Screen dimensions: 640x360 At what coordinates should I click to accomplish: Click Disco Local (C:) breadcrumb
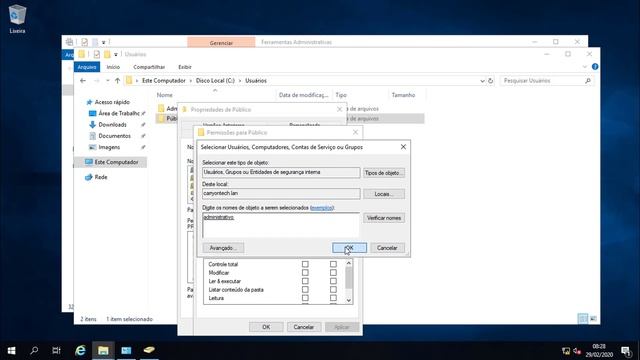215,81
